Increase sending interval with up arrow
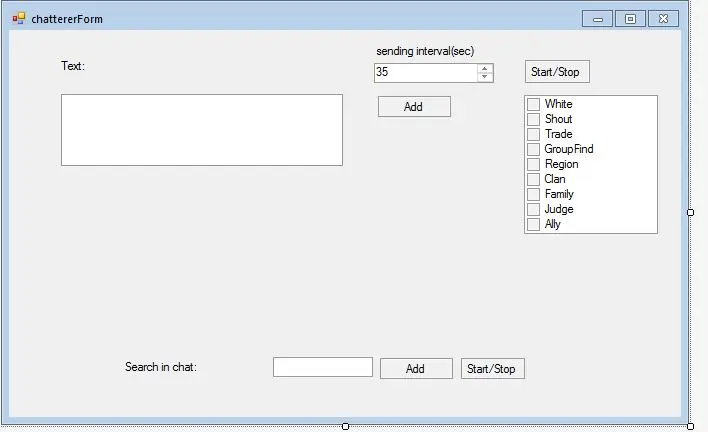 point(485,68)
